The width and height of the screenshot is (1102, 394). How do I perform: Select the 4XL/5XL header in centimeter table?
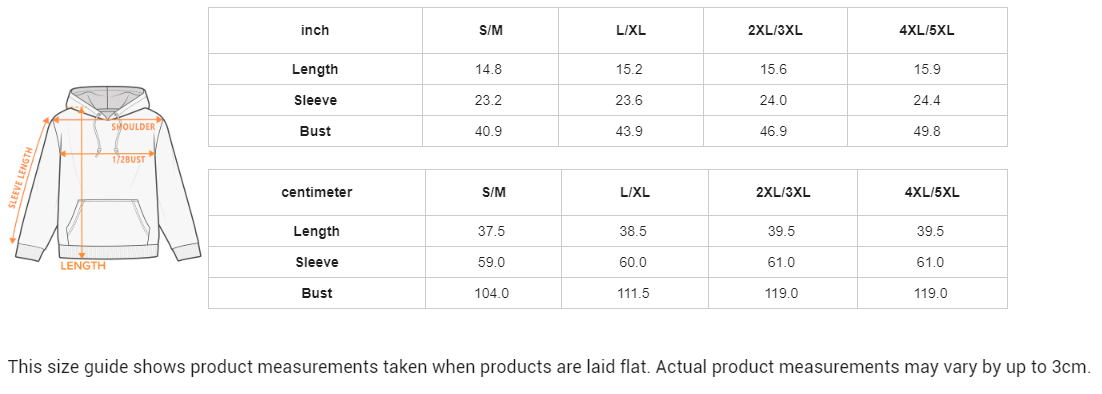click(932, 192)
